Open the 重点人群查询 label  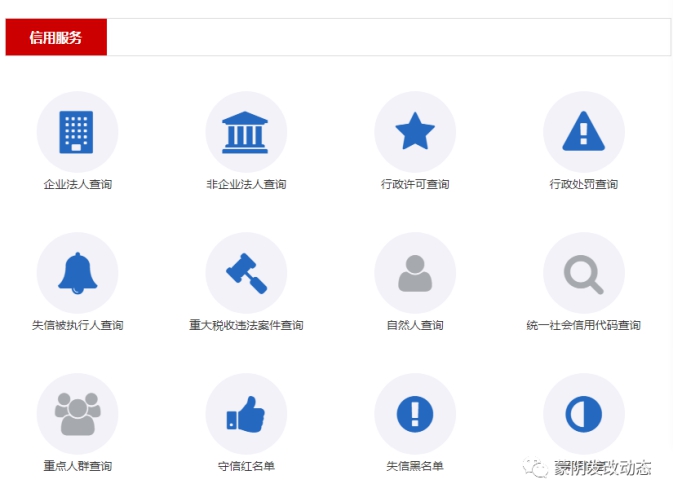coord(78,466)
